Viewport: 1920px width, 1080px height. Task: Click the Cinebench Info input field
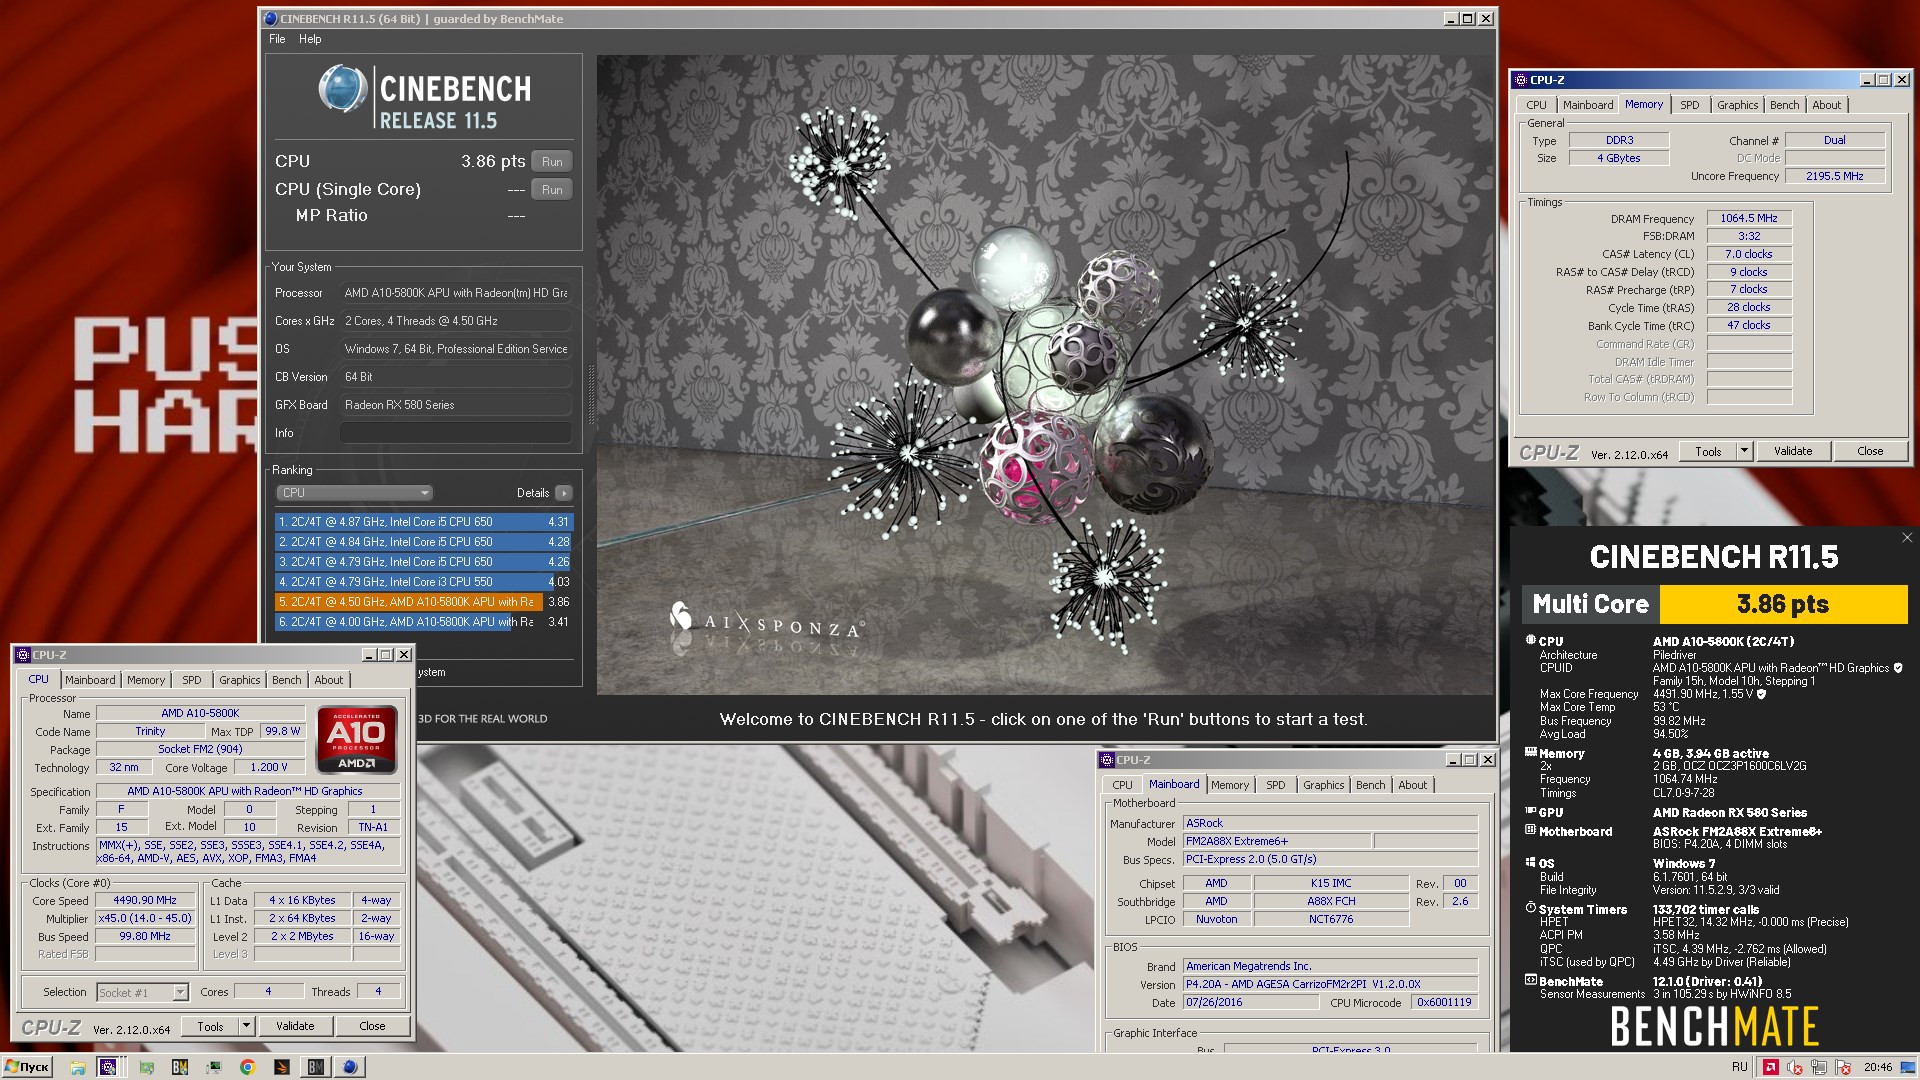point(456,433)
